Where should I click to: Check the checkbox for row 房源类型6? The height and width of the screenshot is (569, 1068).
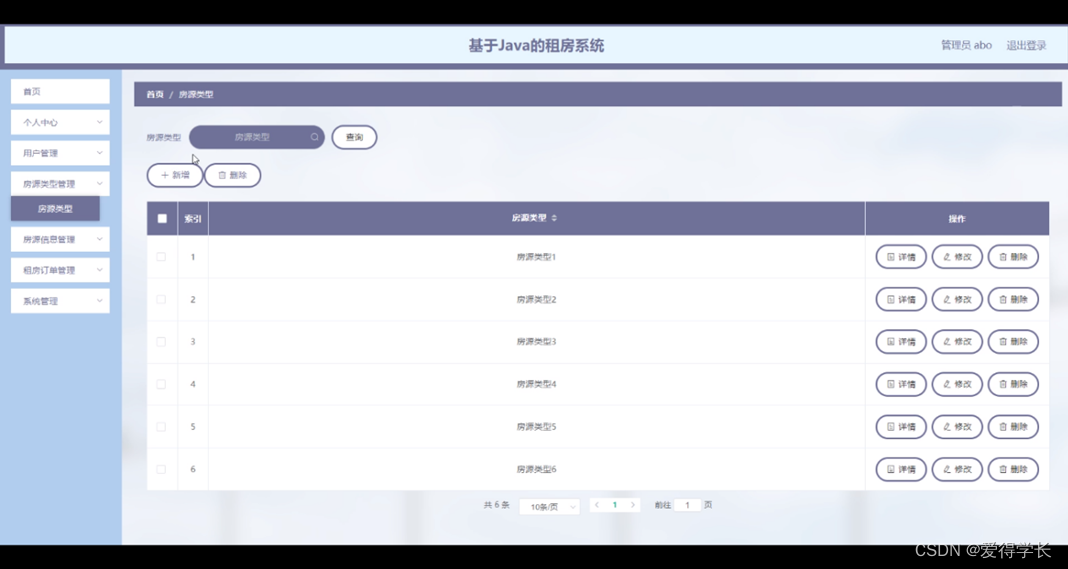[x=161, y=469]
